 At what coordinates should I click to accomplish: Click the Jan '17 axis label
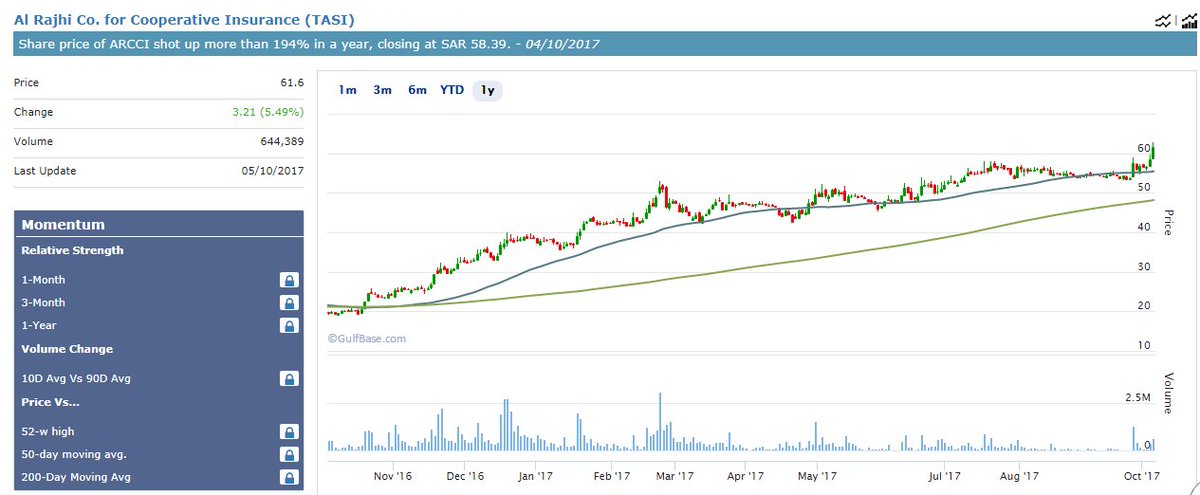click(x=537, y=477)
